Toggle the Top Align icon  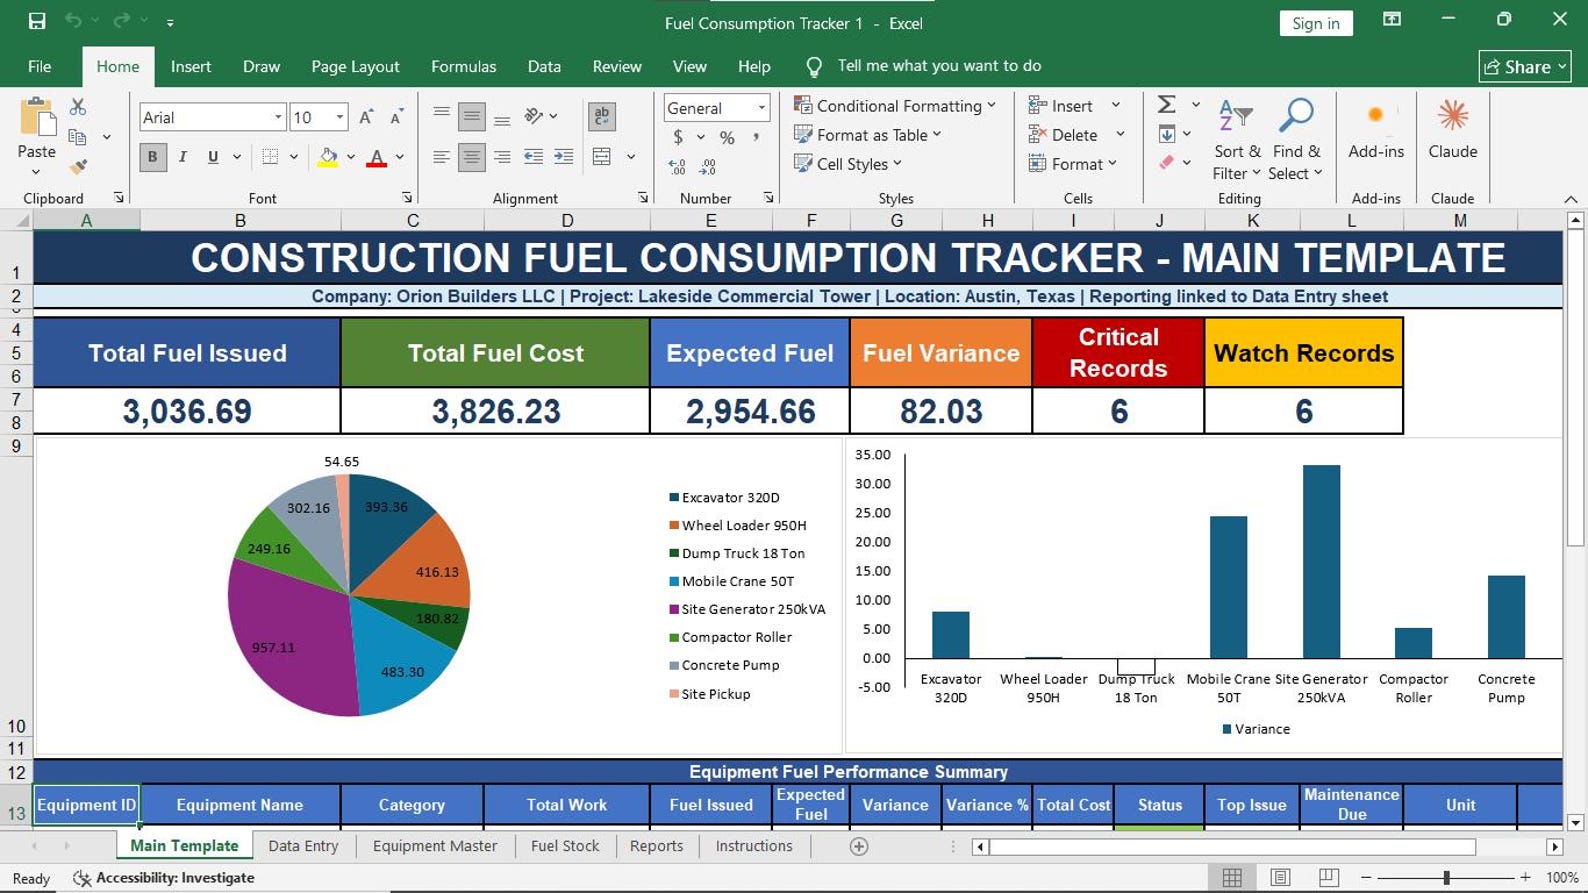pos(441,116)
